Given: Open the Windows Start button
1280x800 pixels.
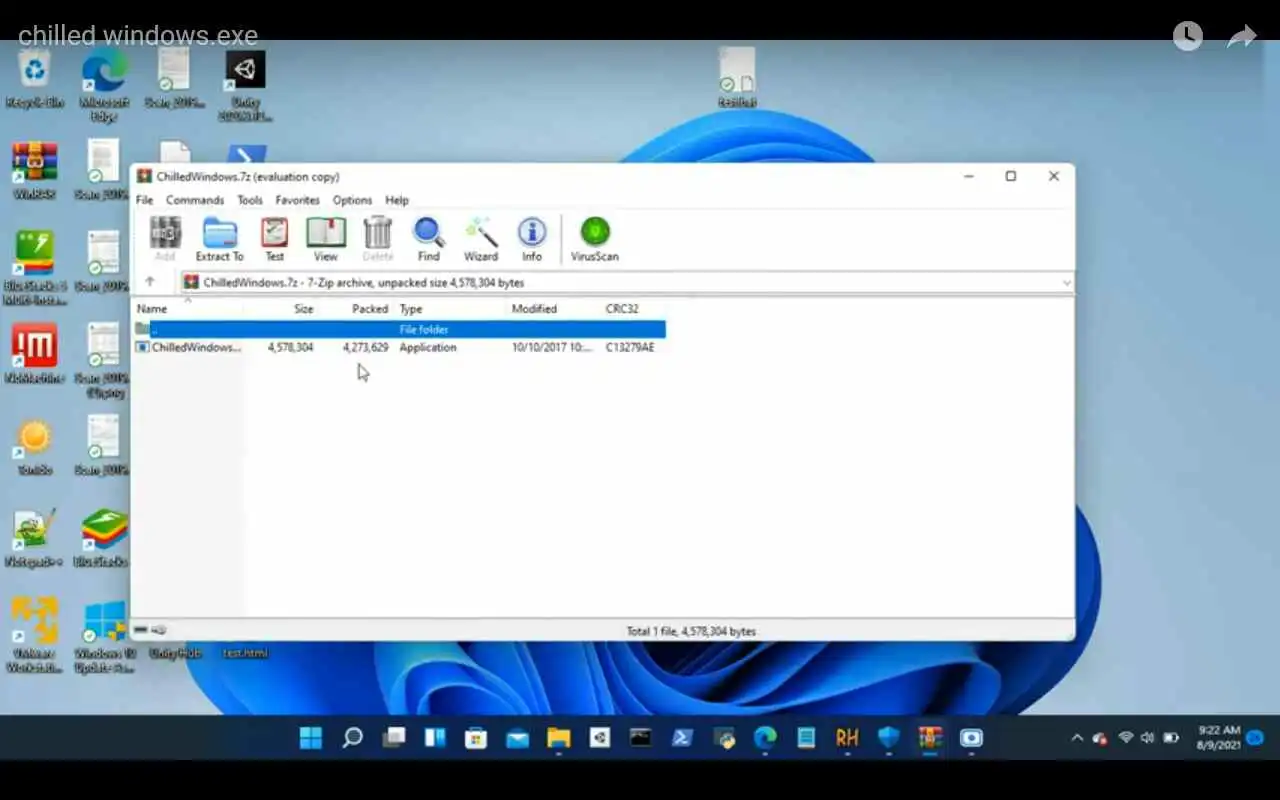Looking at the screenshot, I should [x=311, y=738].
